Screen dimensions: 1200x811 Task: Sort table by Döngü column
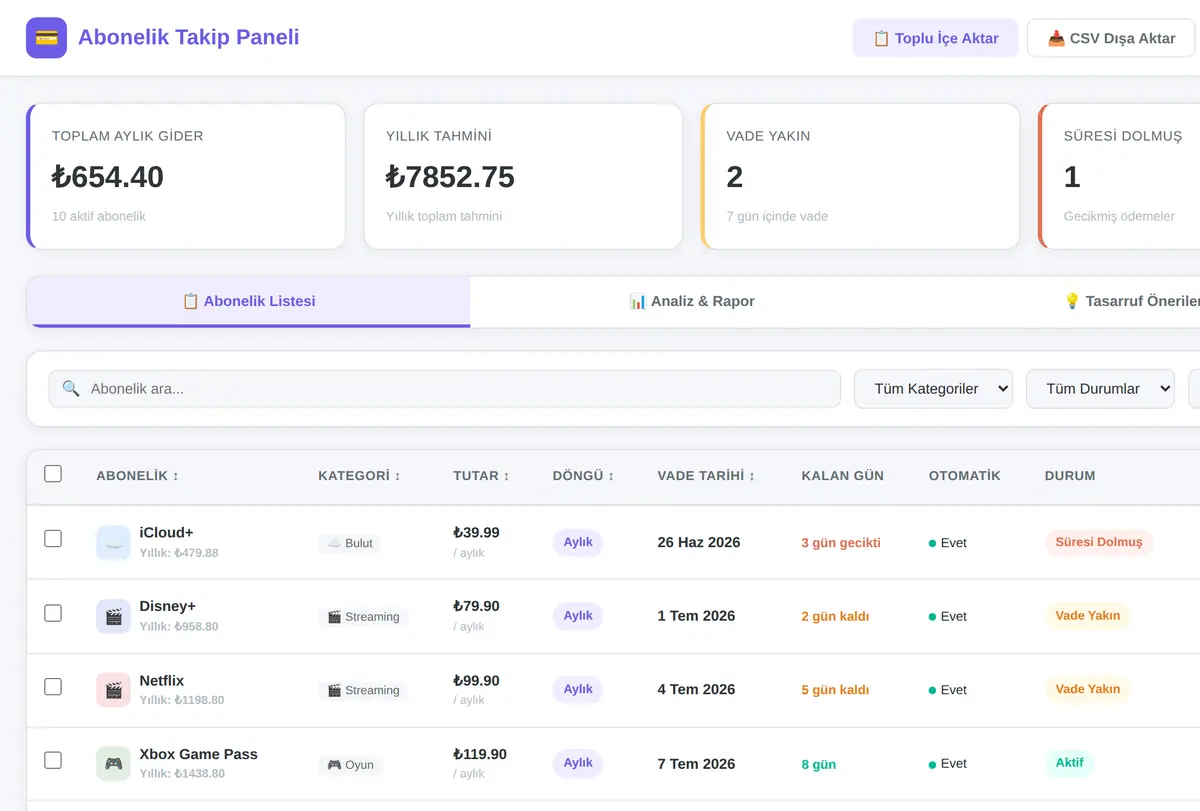click(x=583, y=476)
